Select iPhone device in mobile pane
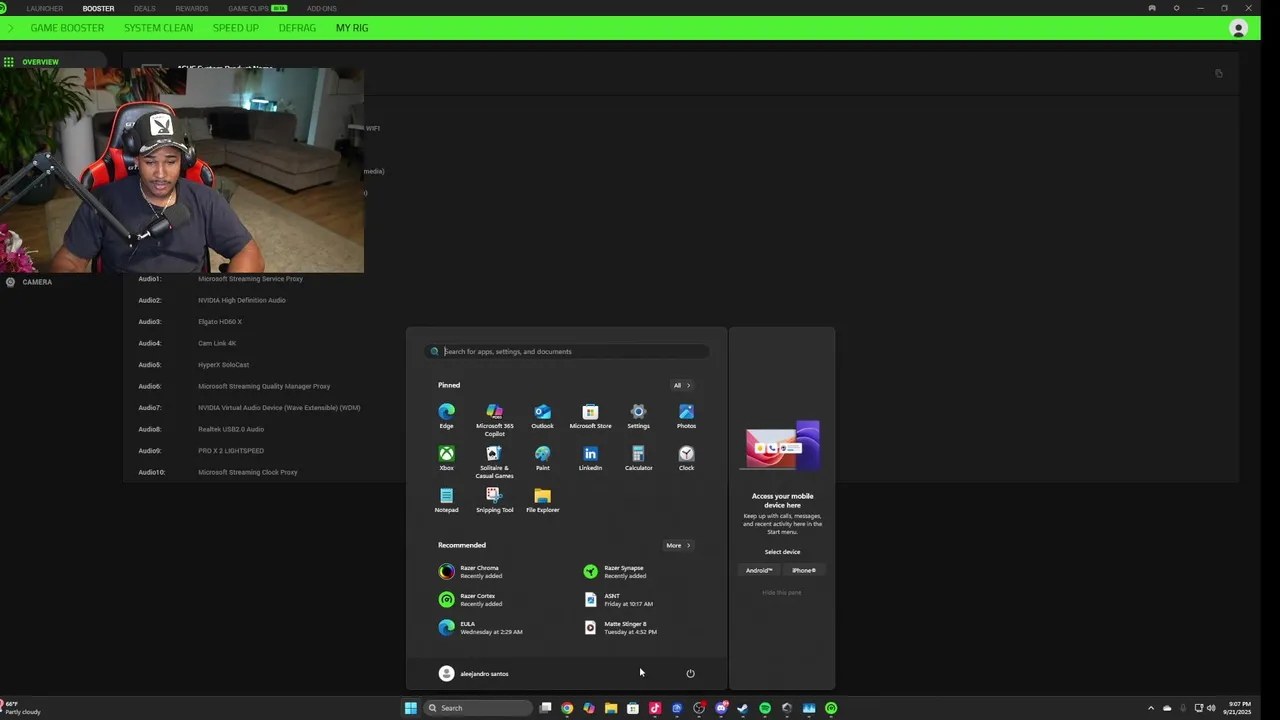1280x720 pixels. point(804,570)
